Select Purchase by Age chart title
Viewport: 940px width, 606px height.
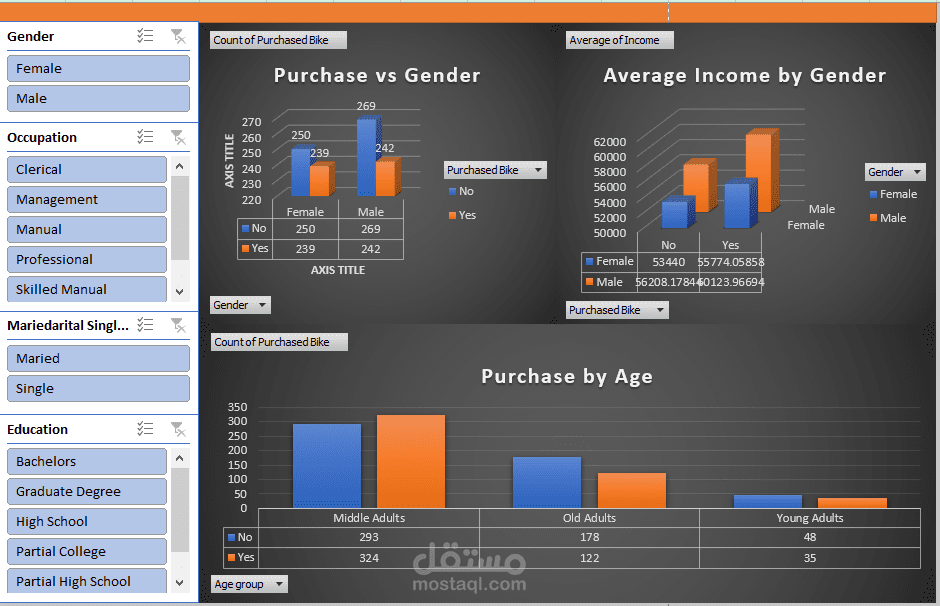coord(567,376)
